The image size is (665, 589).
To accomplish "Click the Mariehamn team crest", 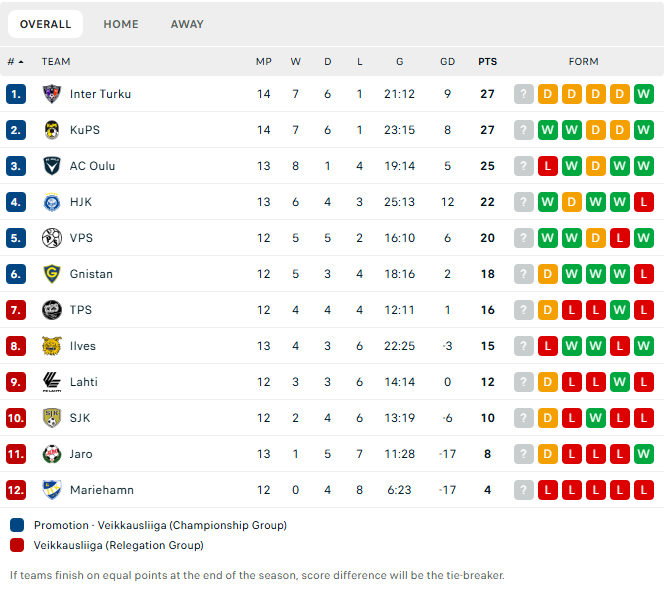I will pyautogui.click(x=52, y=490).
